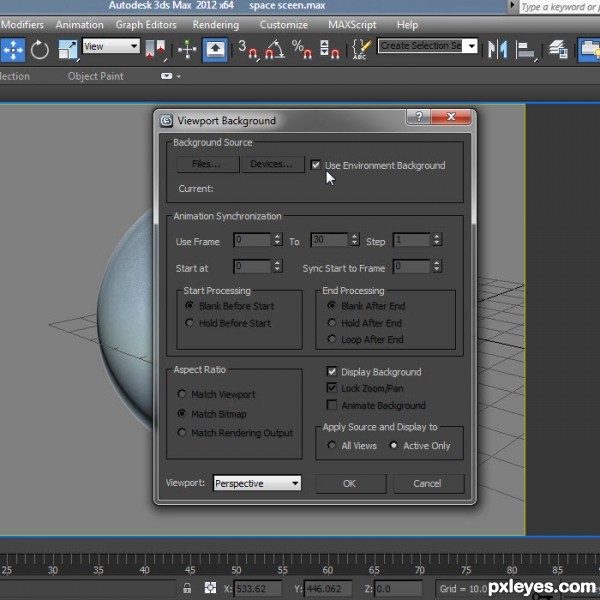
Task: Toggle Select and Manipulate tool
Action: point(187,50)
